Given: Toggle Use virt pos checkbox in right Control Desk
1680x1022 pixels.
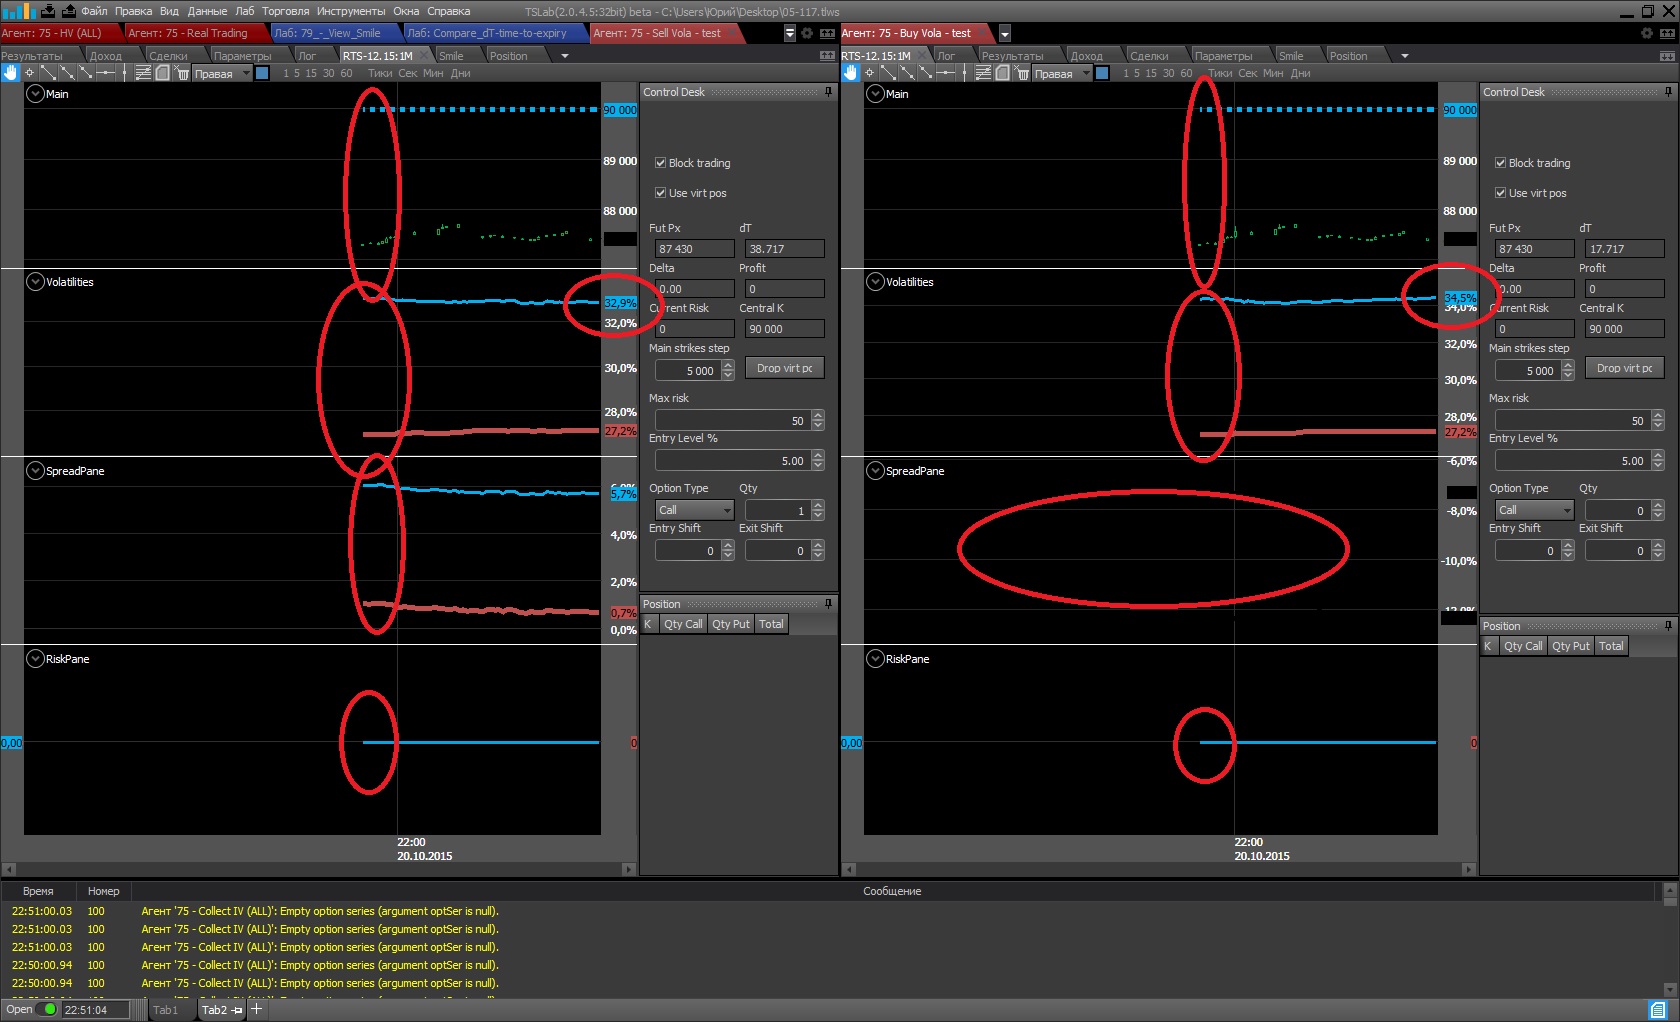Looking at the screenshot, I should point(1500,193).
